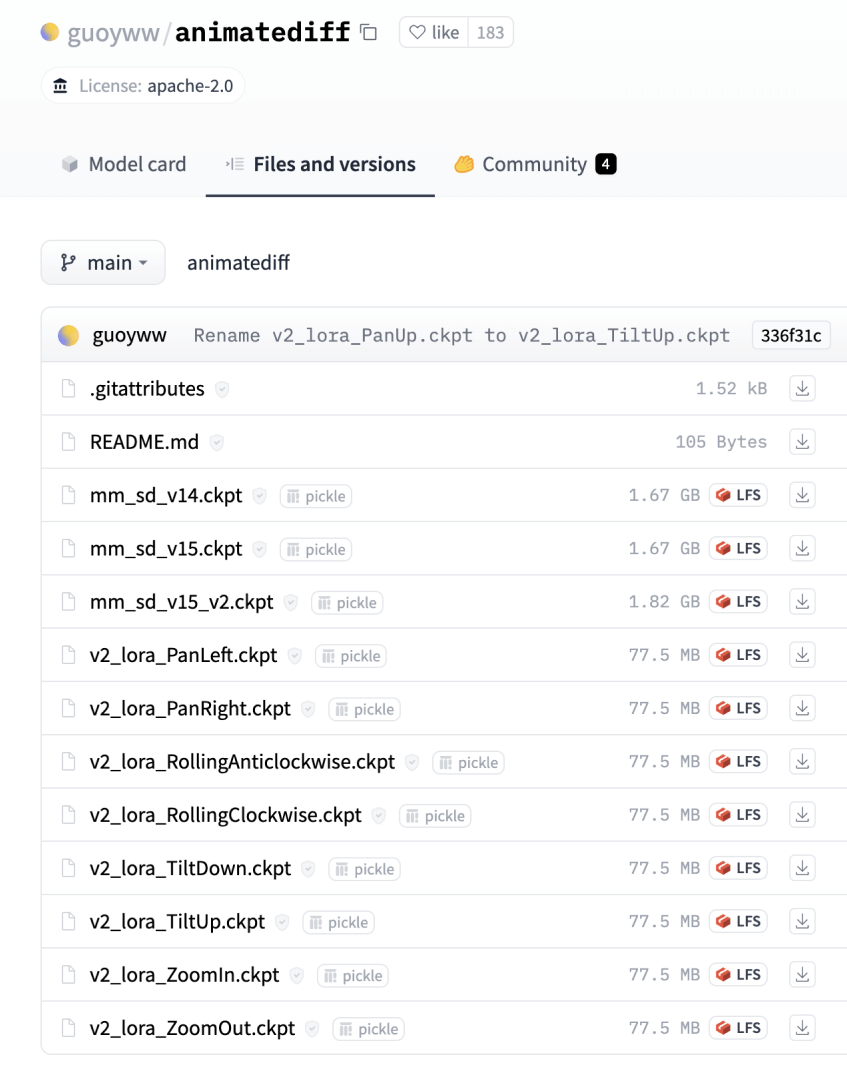Click the like heart button
The width and height of the screenshot is (847, 1071).
(433, 33)
